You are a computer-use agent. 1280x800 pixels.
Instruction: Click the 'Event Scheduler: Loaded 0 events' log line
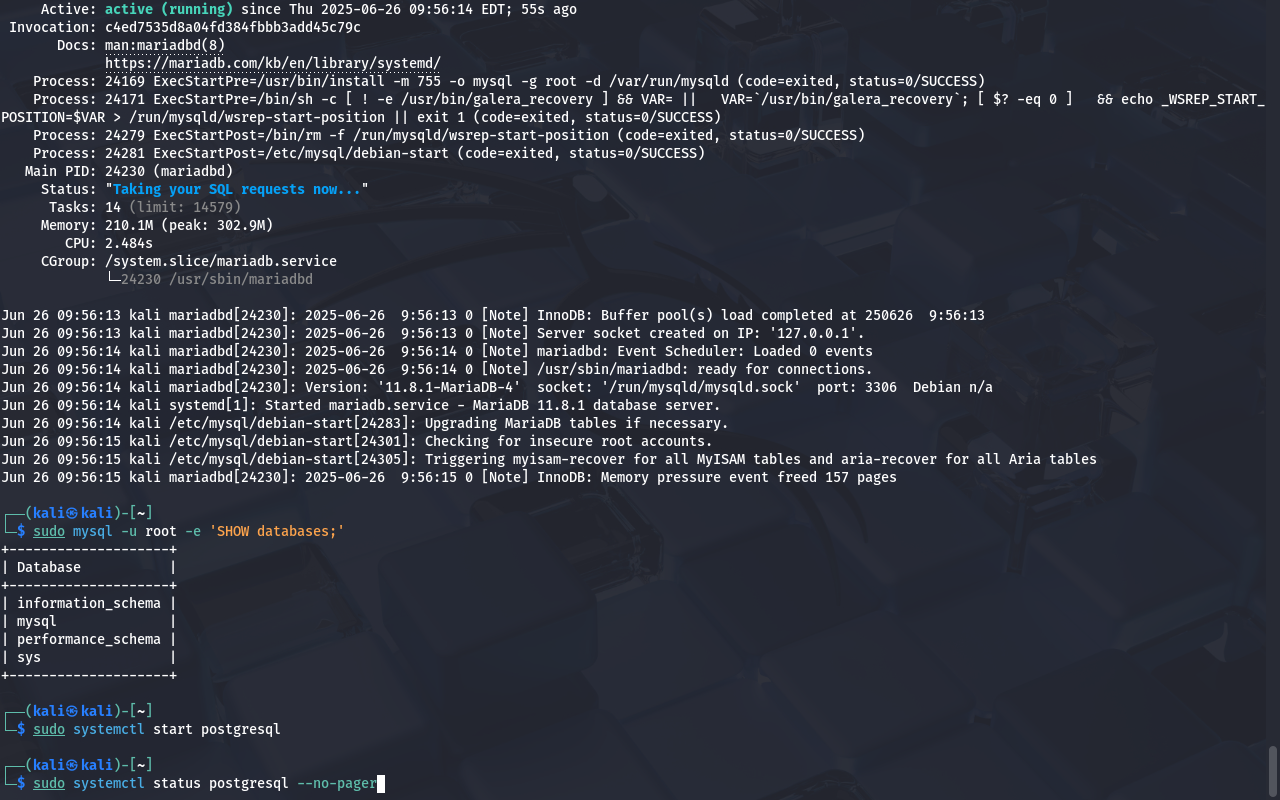tap(437, 351)
